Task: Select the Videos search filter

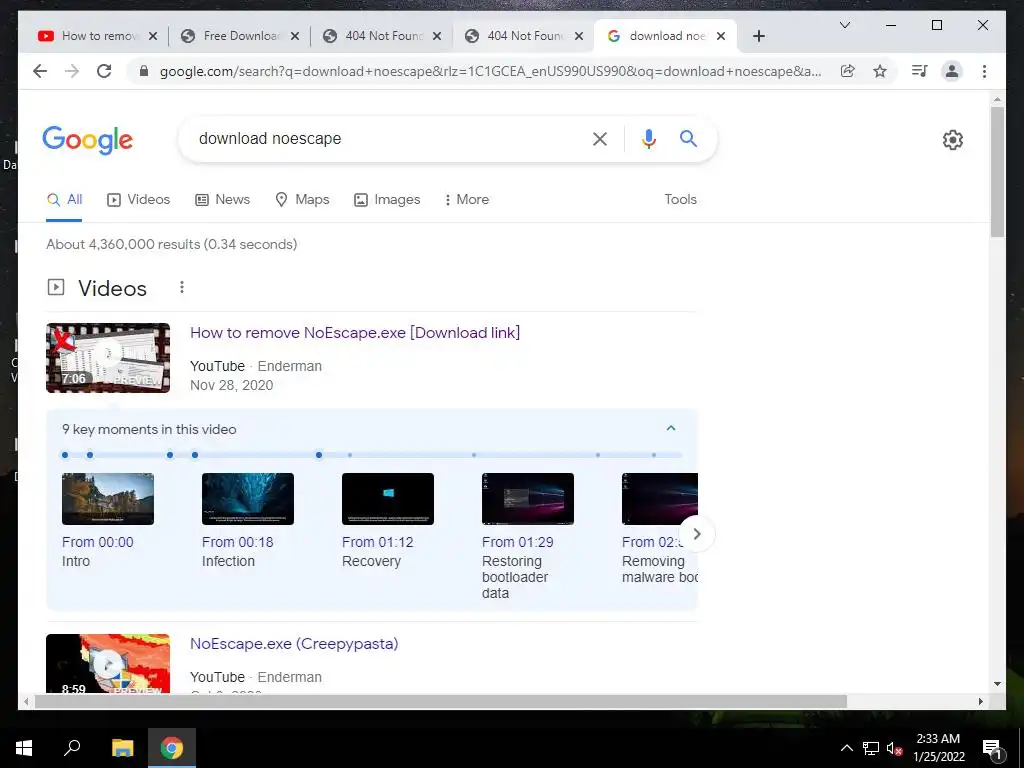Action: 138,200
